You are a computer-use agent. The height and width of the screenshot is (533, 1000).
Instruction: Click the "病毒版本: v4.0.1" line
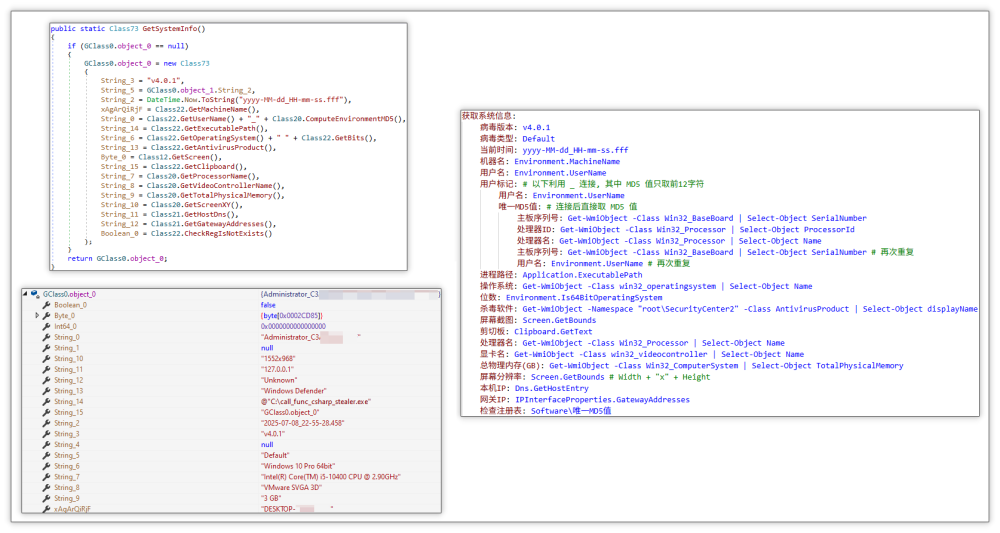515,127
